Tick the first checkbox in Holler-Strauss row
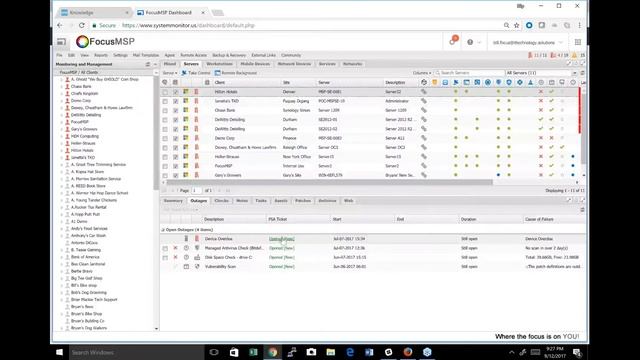Screen dimensions: 640x360 [165, 157]
